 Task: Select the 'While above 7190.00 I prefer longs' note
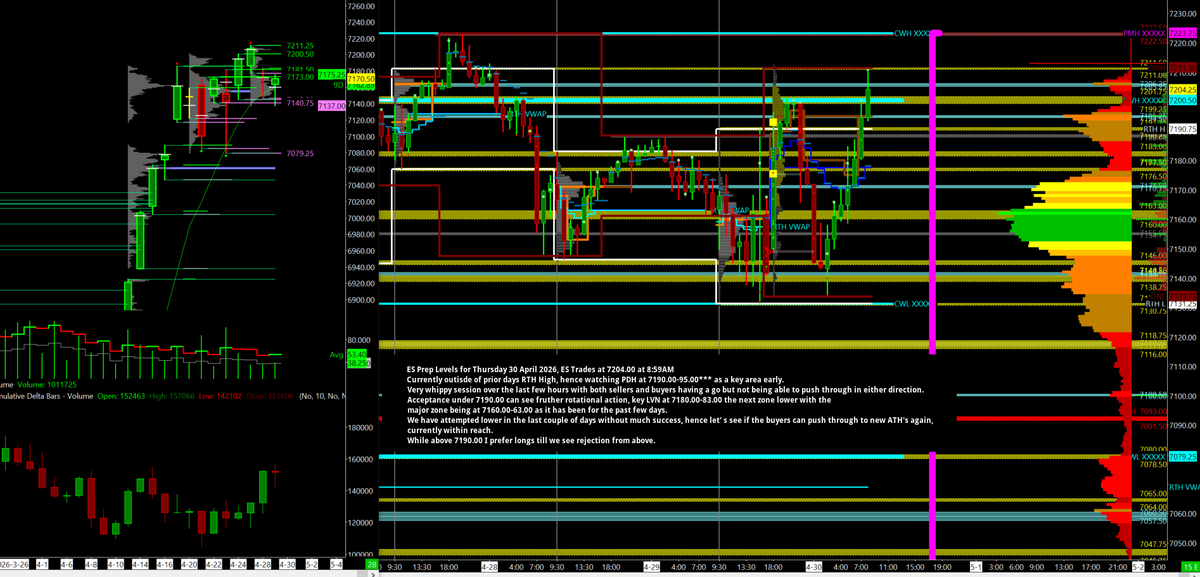click(531, 439)
